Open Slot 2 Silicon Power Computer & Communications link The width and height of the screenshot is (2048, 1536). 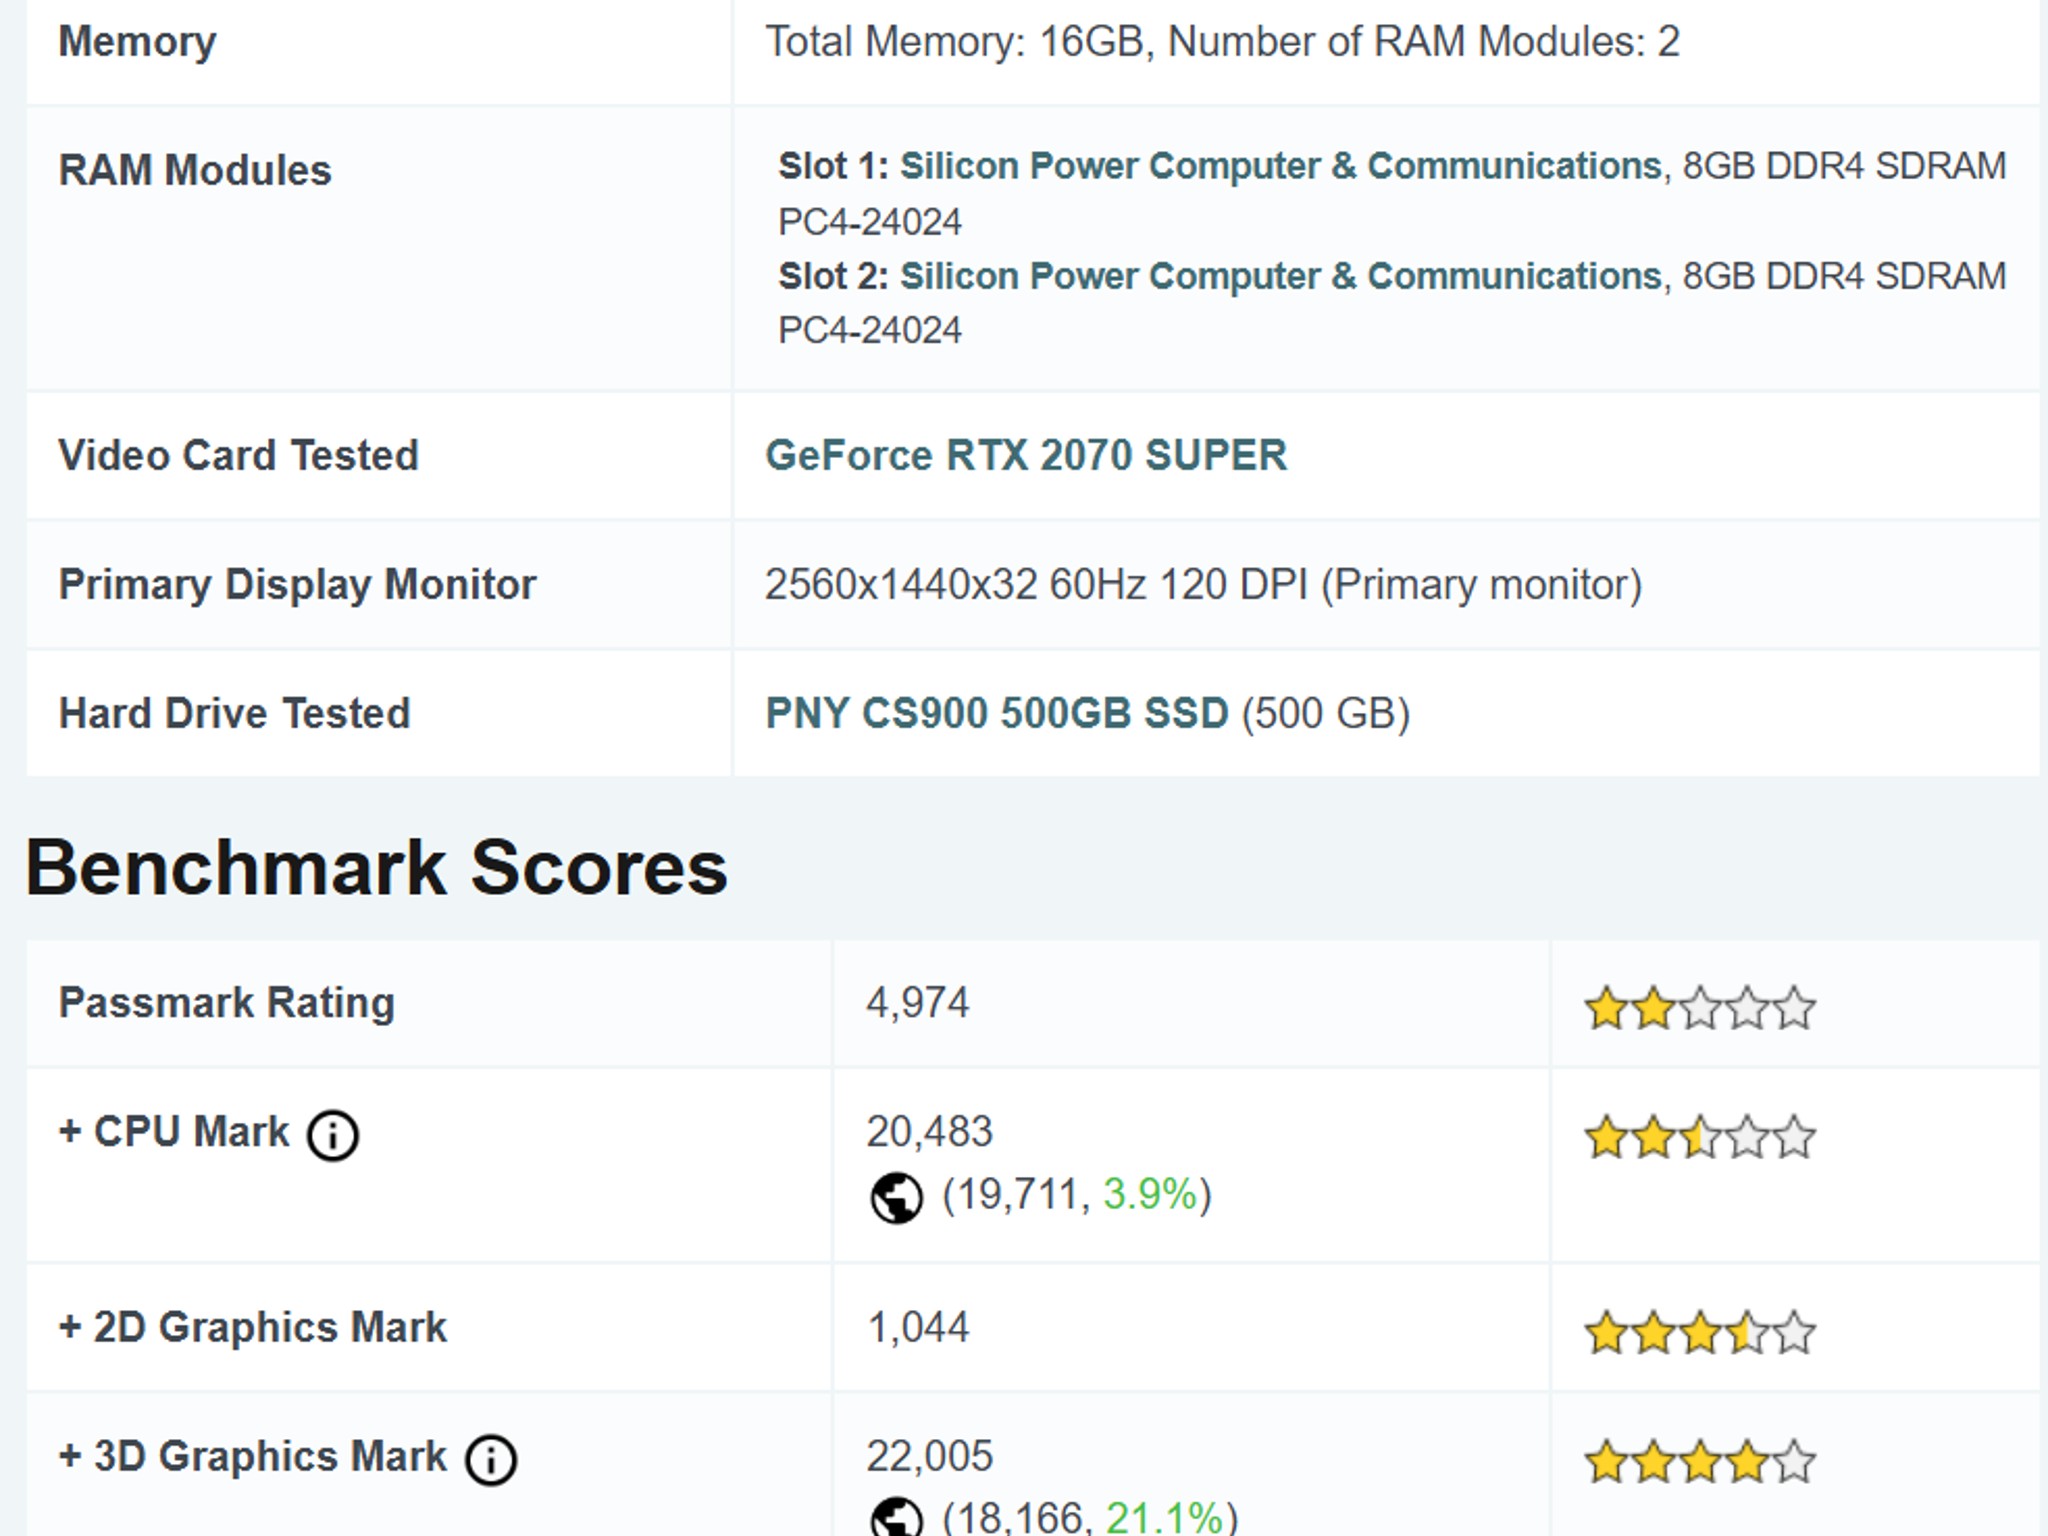point(1281,276)
